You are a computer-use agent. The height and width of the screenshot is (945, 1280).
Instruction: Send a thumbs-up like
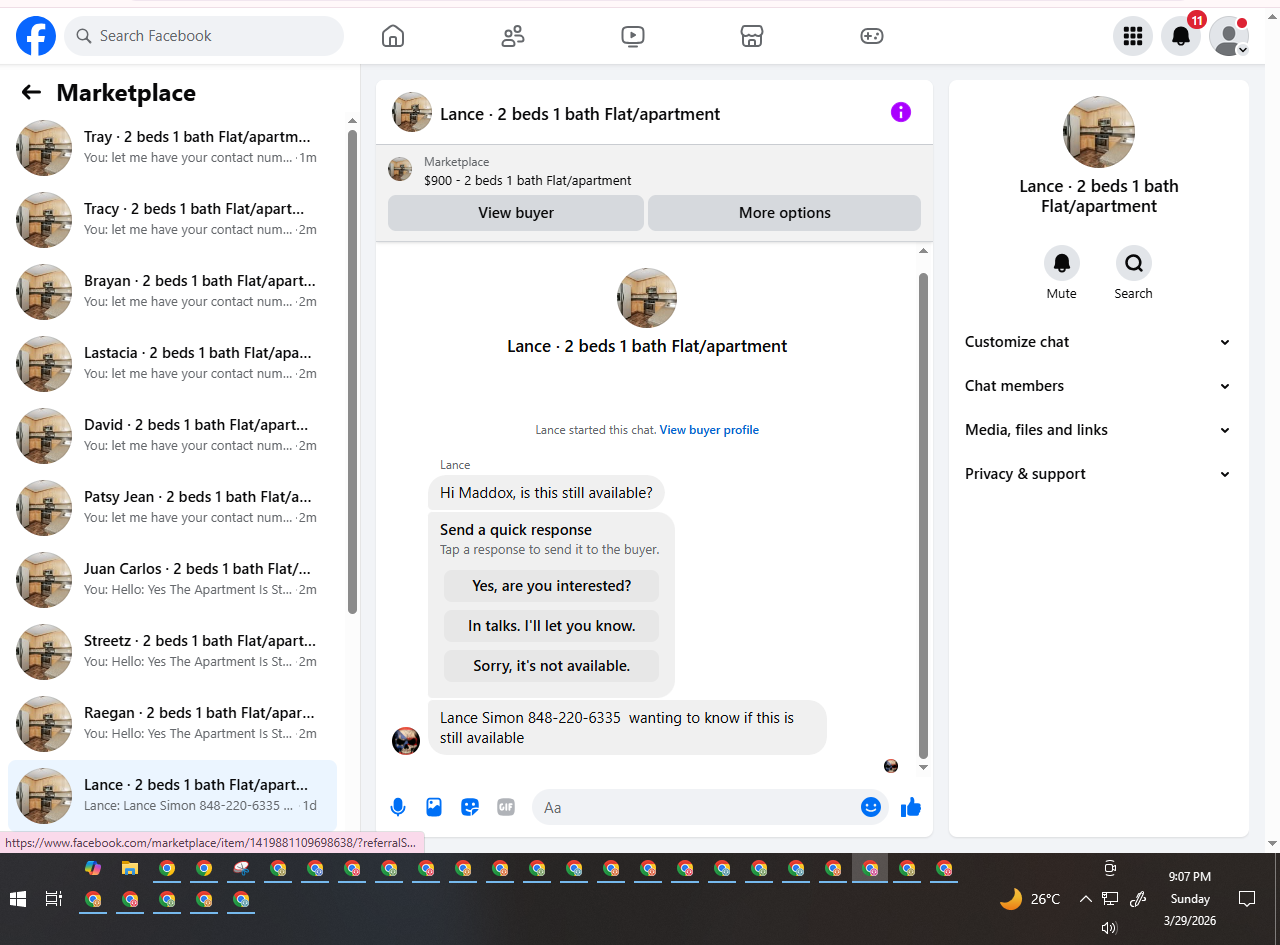tap(911, 807)
